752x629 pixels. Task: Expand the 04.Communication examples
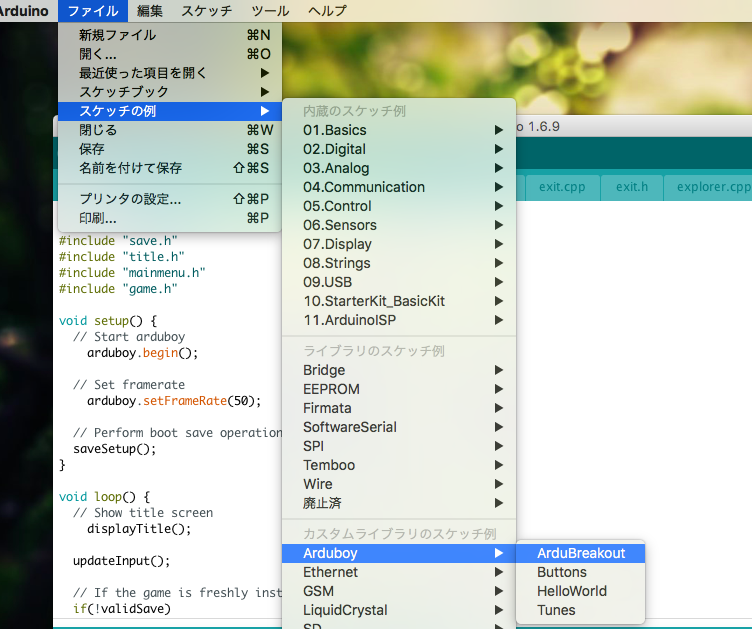(399, 187)
